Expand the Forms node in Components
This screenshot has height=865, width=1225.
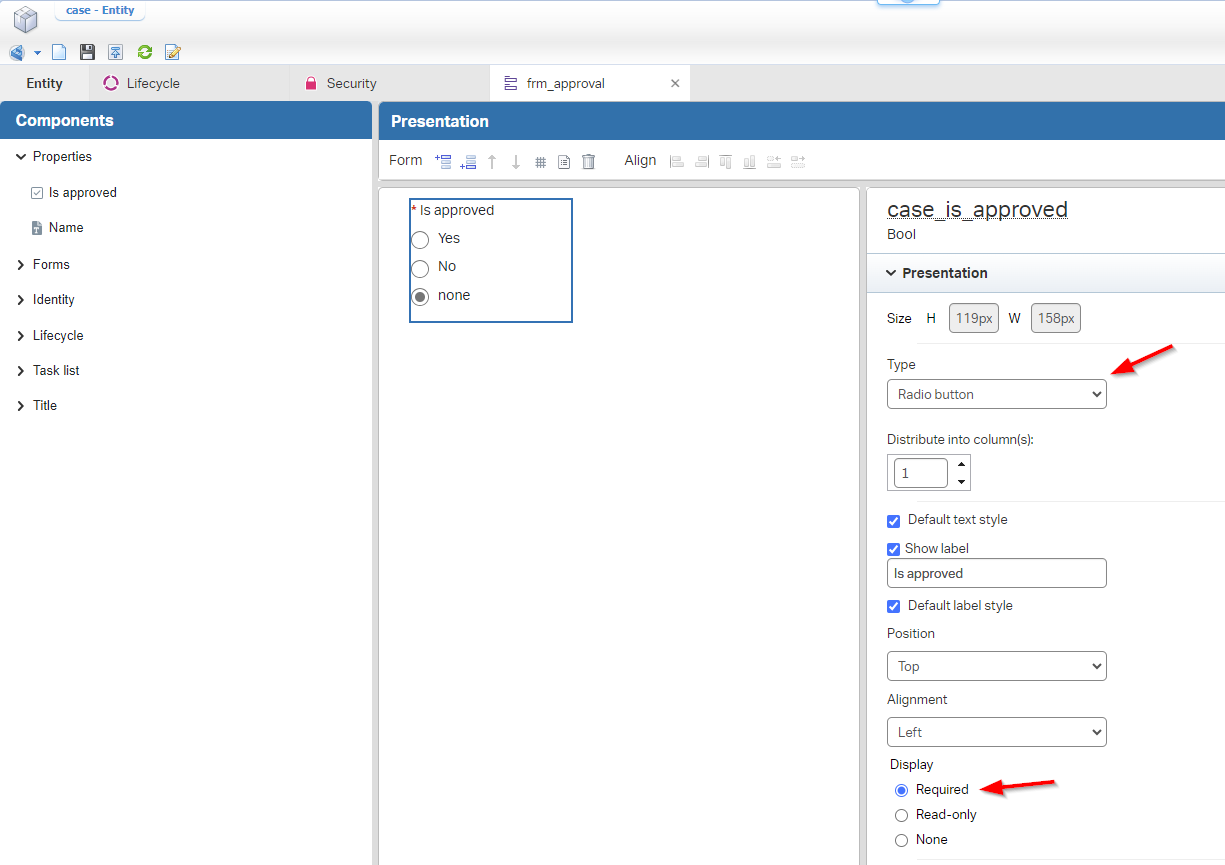pos(21,265)
